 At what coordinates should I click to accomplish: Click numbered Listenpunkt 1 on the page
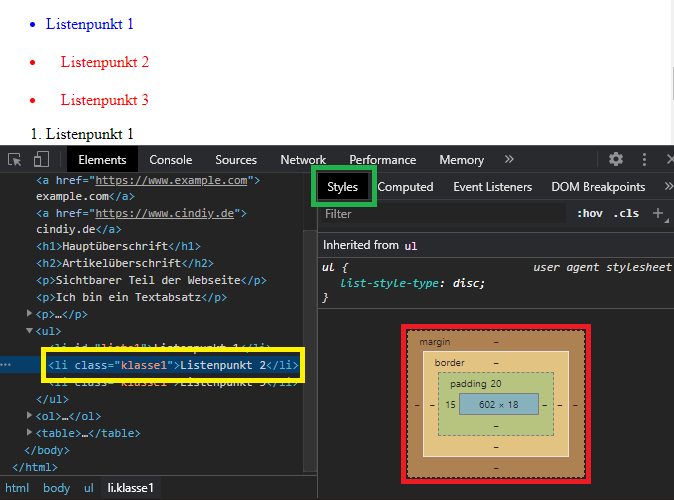(89, 134)
